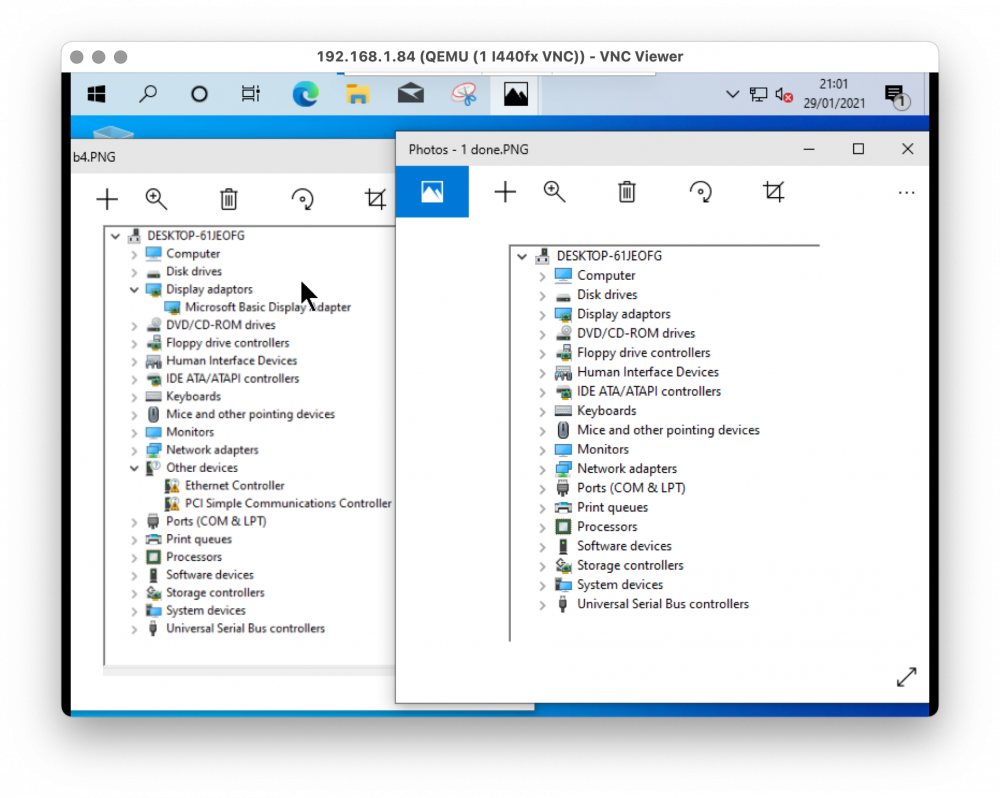Expand Network adapters in 1 done.PNG image
The width and height of the screenshot is (1000, 798).
(x=542, y=469)
